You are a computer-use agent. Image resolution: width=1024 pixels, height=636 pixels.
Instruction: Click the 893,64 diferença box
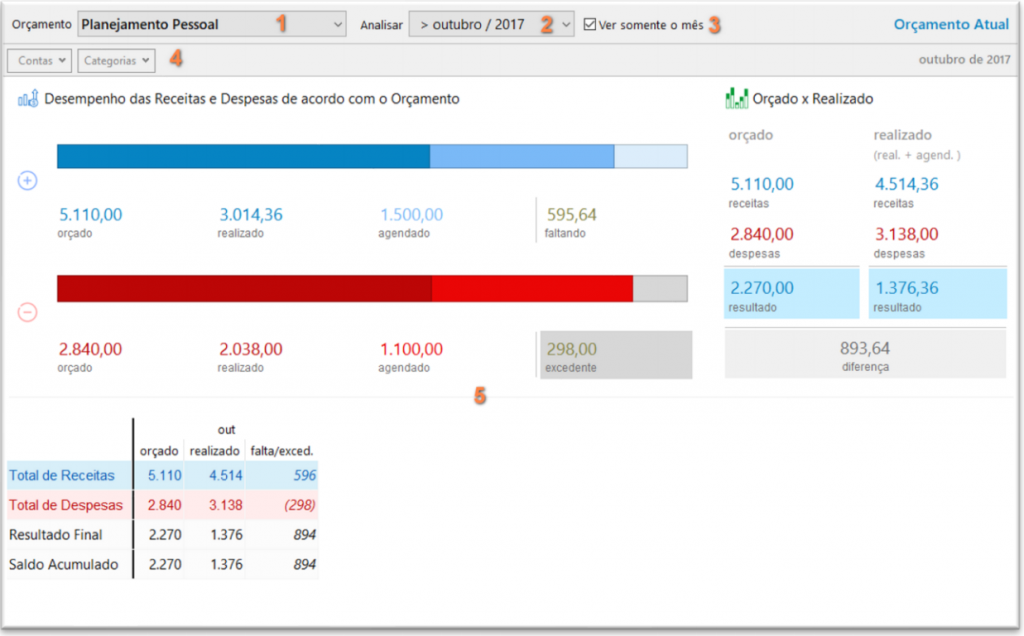click(865, 354)
